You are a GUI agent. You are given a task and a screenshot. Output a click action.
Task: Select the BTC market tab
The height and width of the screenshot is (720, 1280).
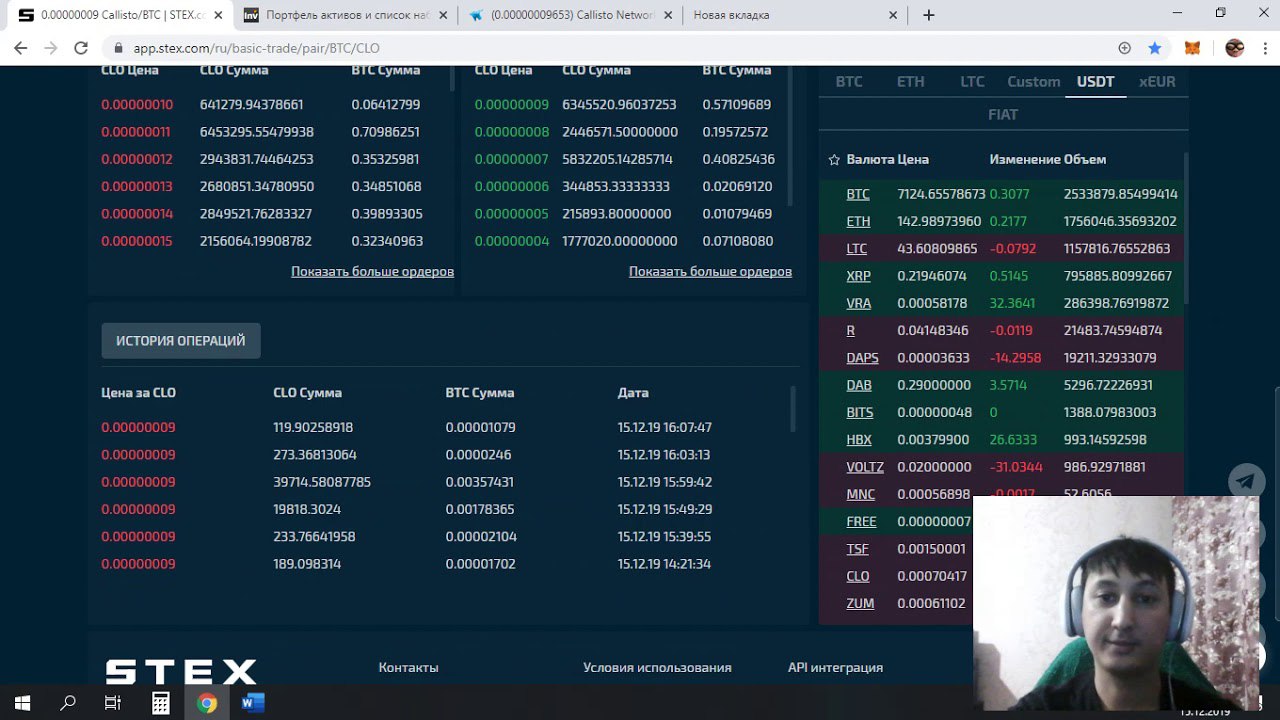point(849,82)
